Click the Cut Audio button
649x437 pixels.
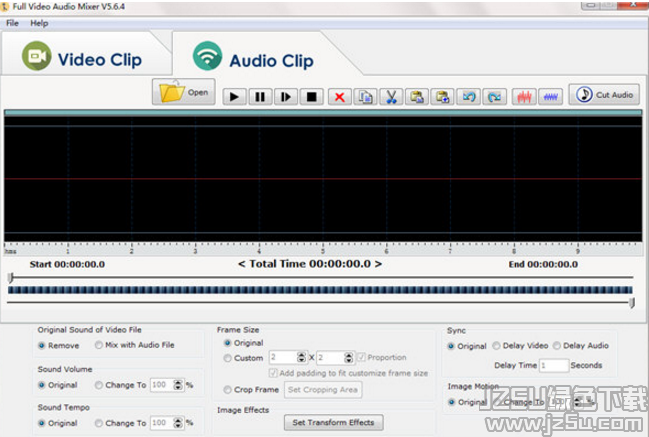(x=604, y=94)
